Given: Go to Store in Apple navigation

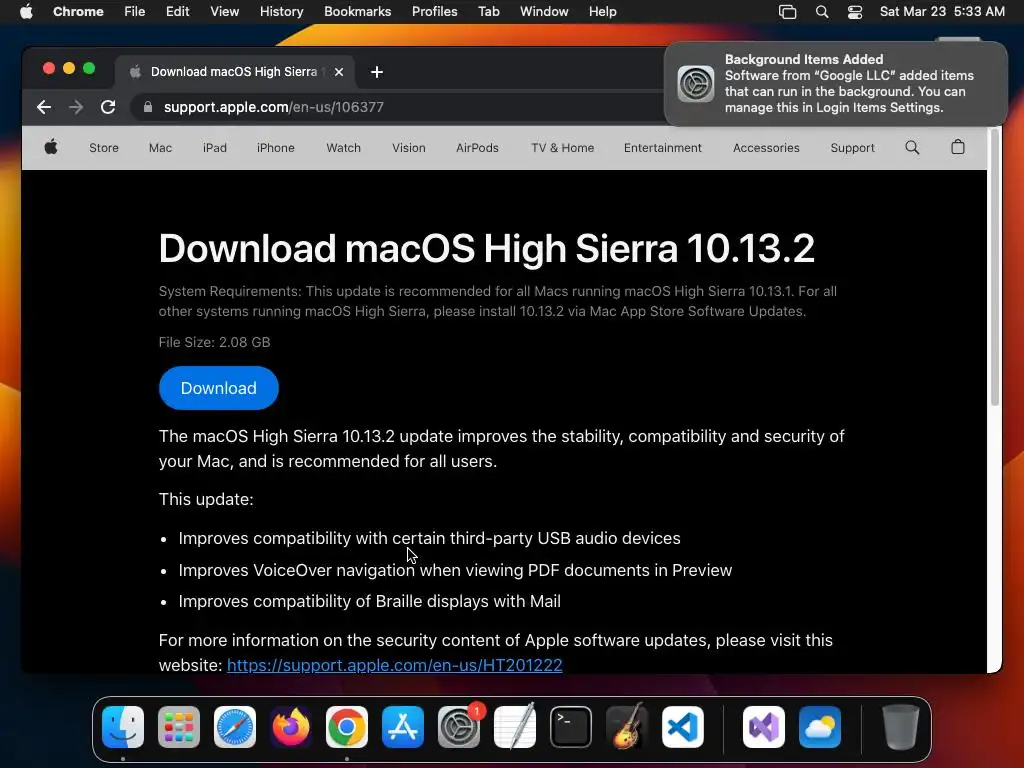Looking at the screenshot, I should [x=104, y=148].
